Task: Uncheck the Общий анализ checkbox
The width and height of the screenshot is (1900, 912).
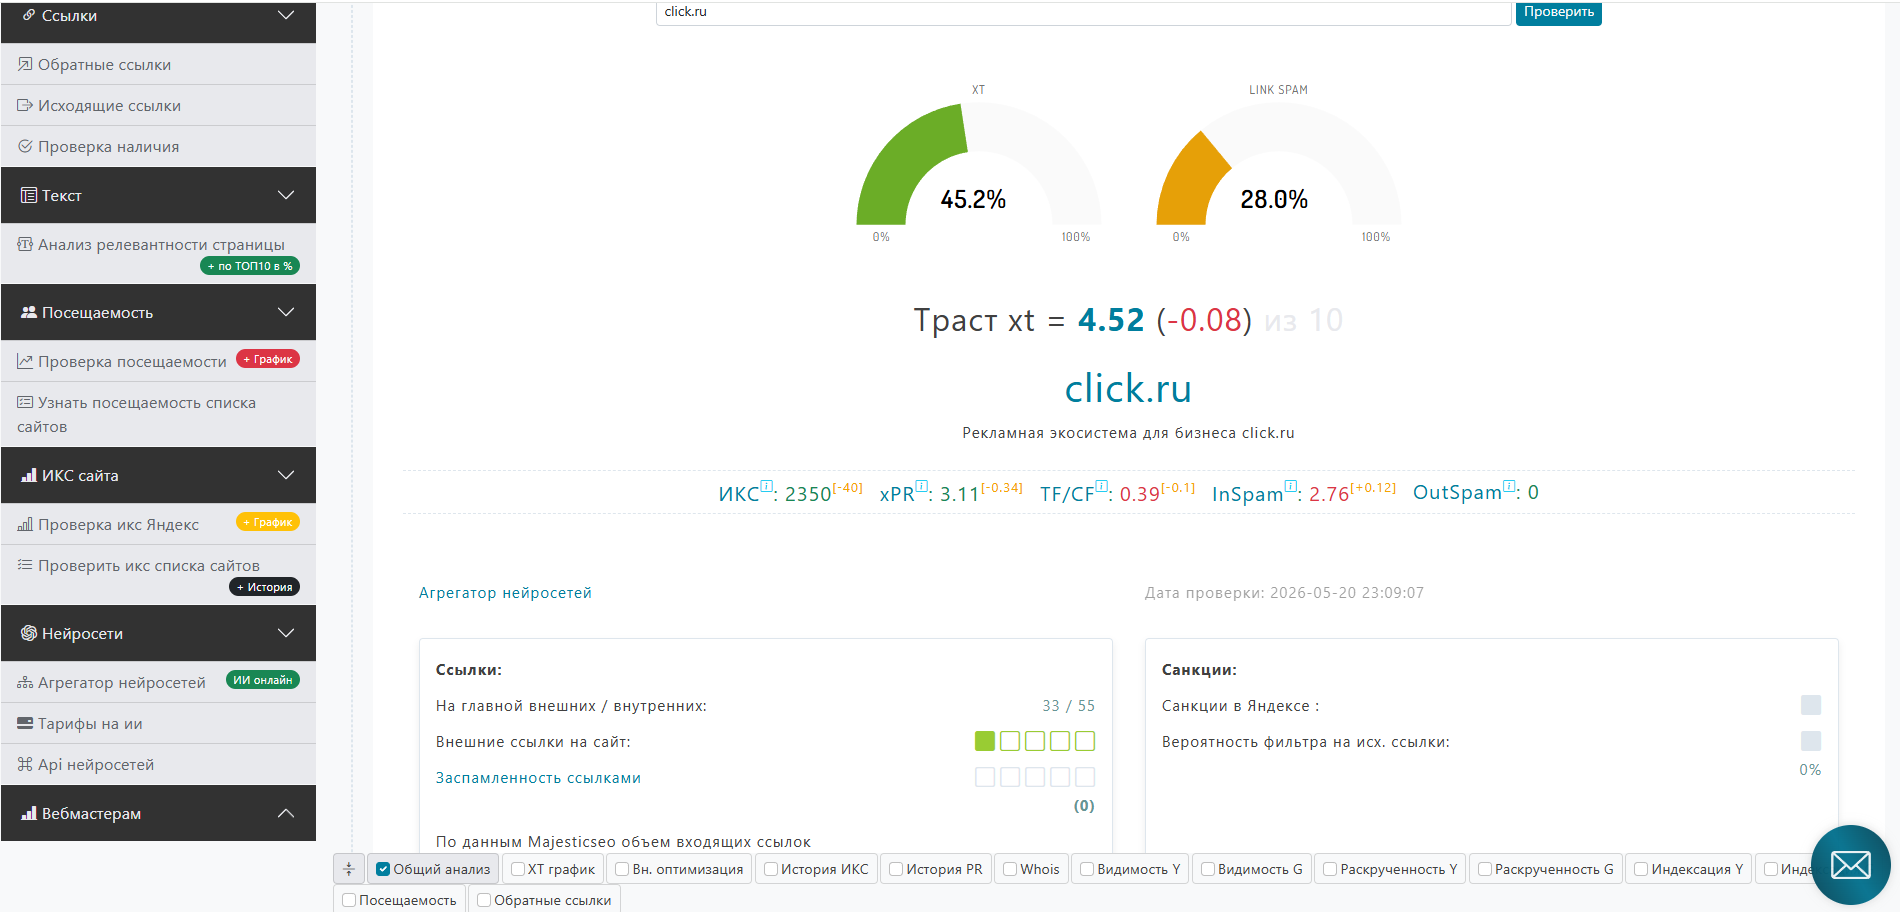Action: (382, 869)
